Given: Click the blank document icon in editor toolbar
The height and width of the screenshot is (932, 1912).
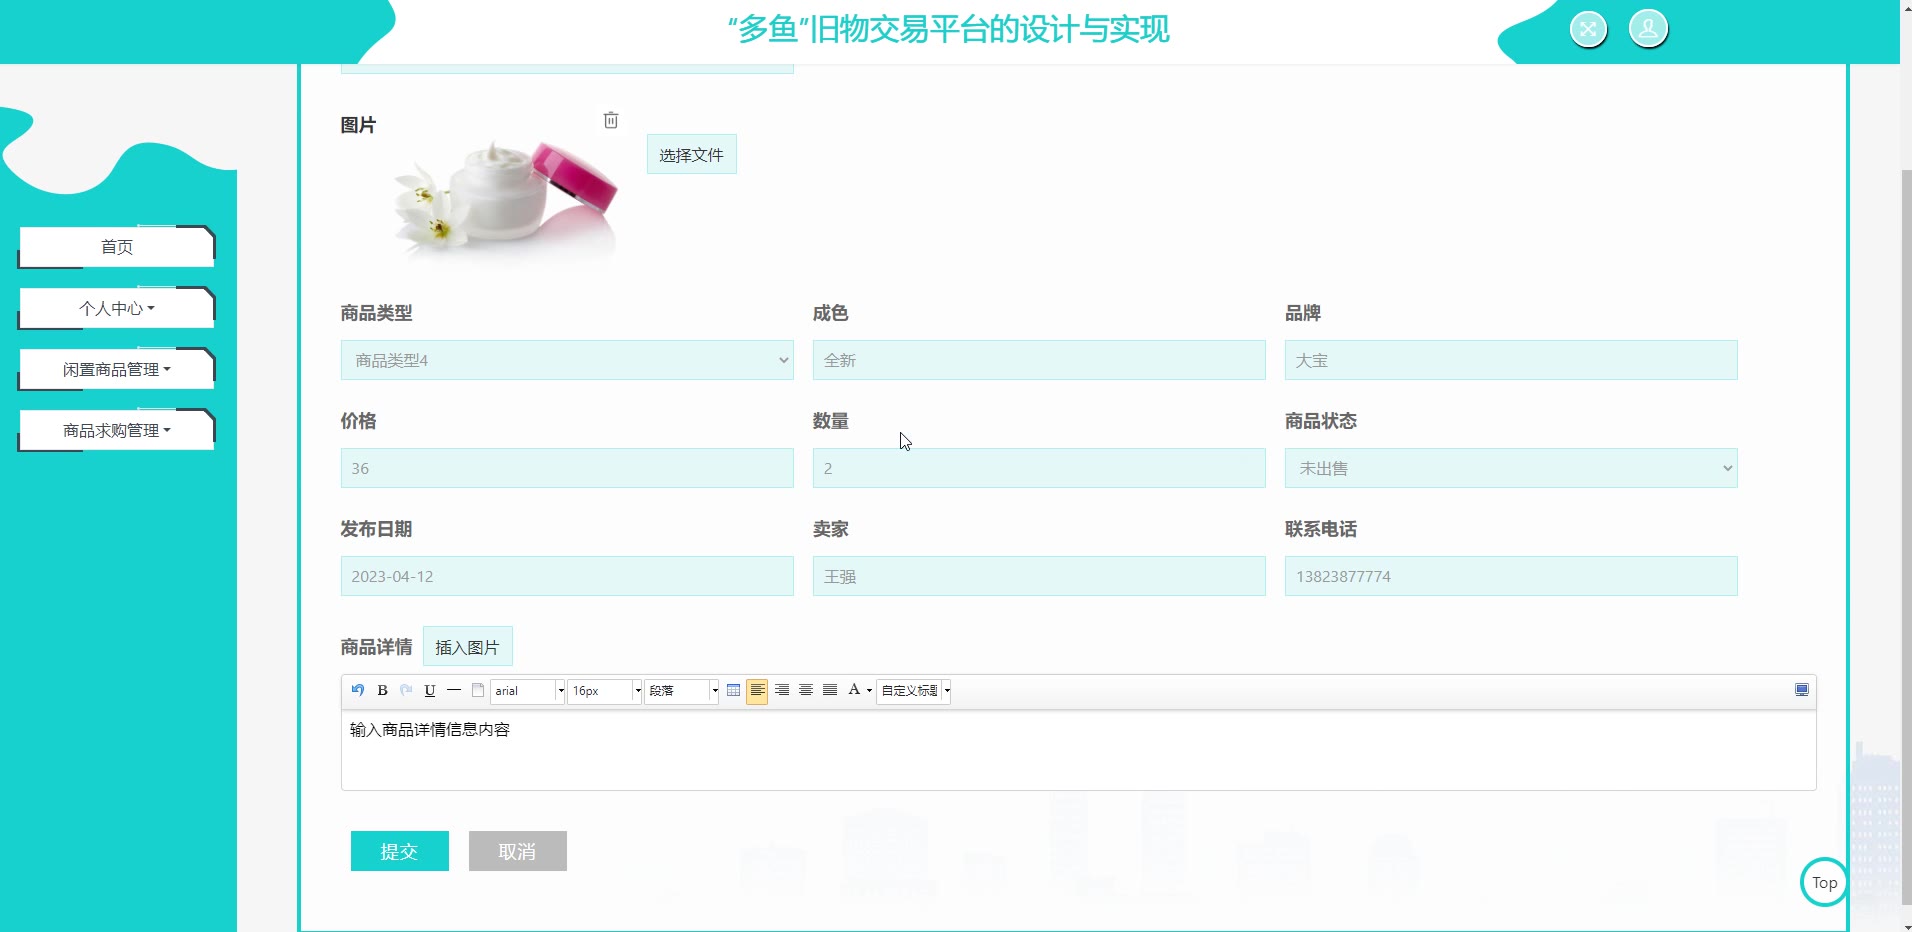Looking at the screenshot, I should coord(478,690).
